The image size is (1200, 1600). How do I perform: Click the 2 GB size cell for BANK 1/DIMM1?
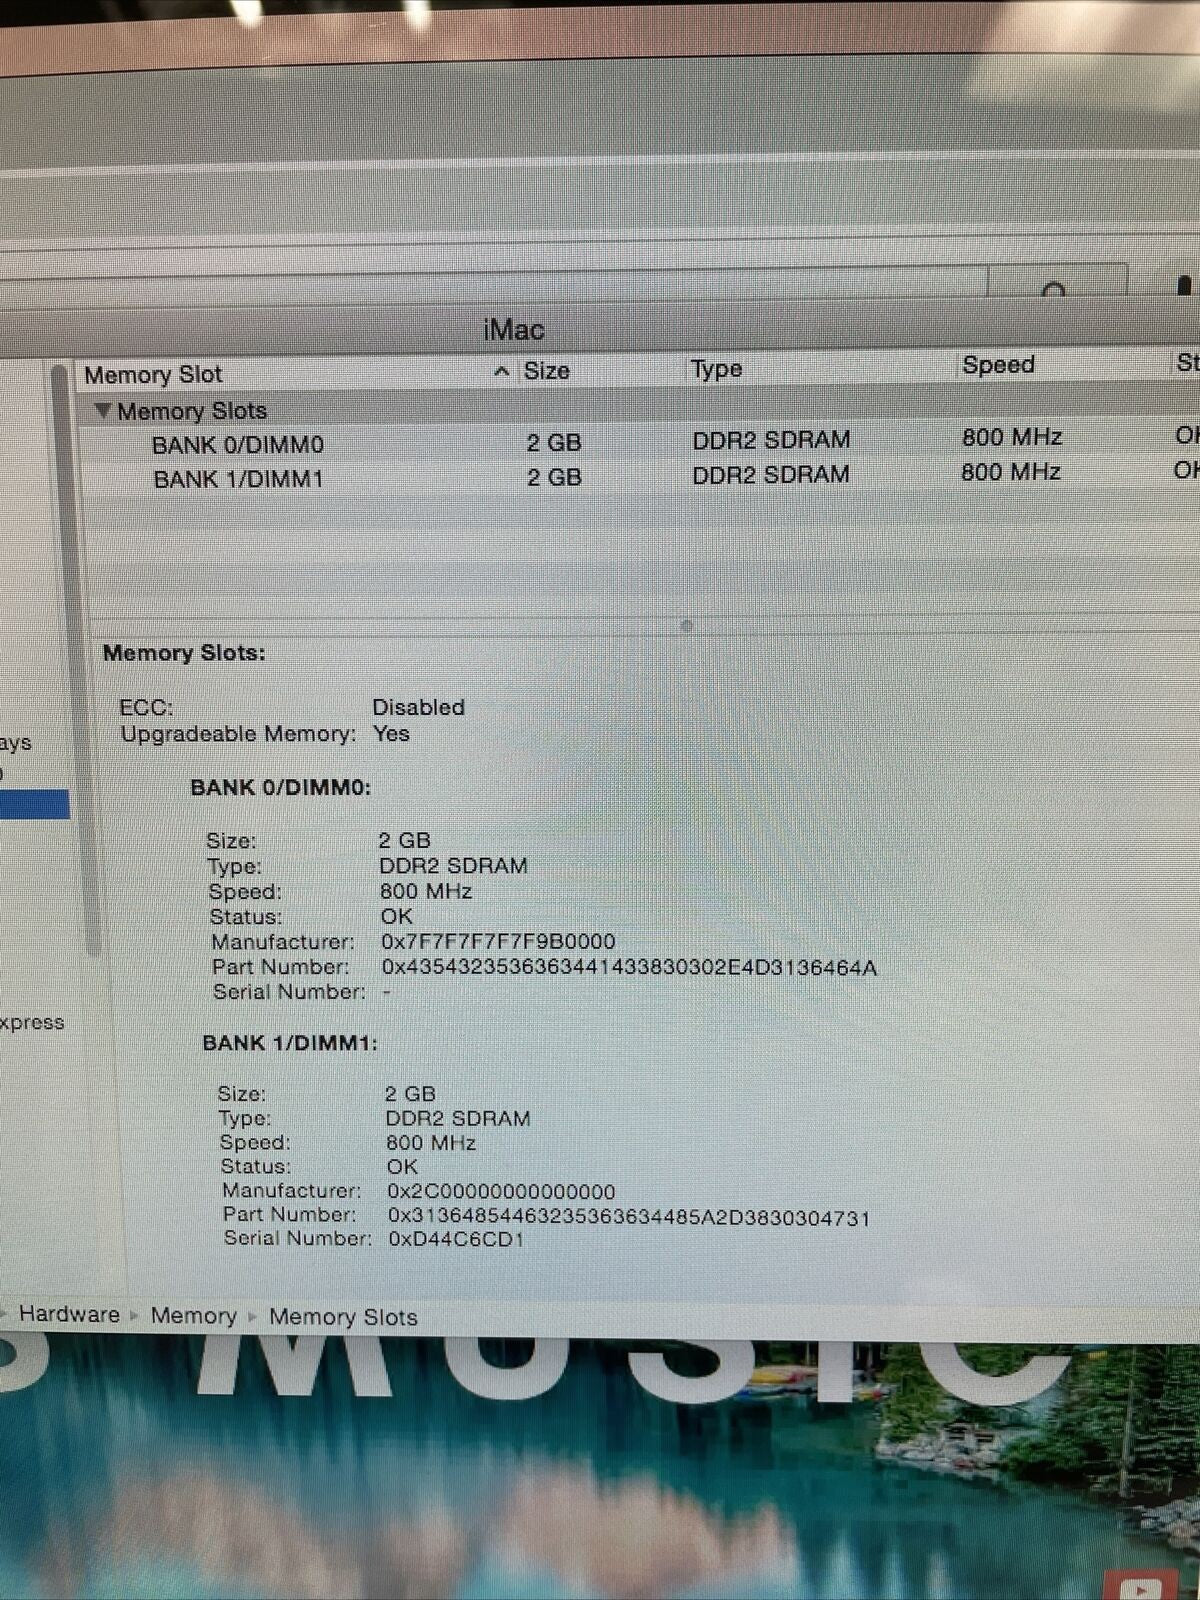pos(554,477)
